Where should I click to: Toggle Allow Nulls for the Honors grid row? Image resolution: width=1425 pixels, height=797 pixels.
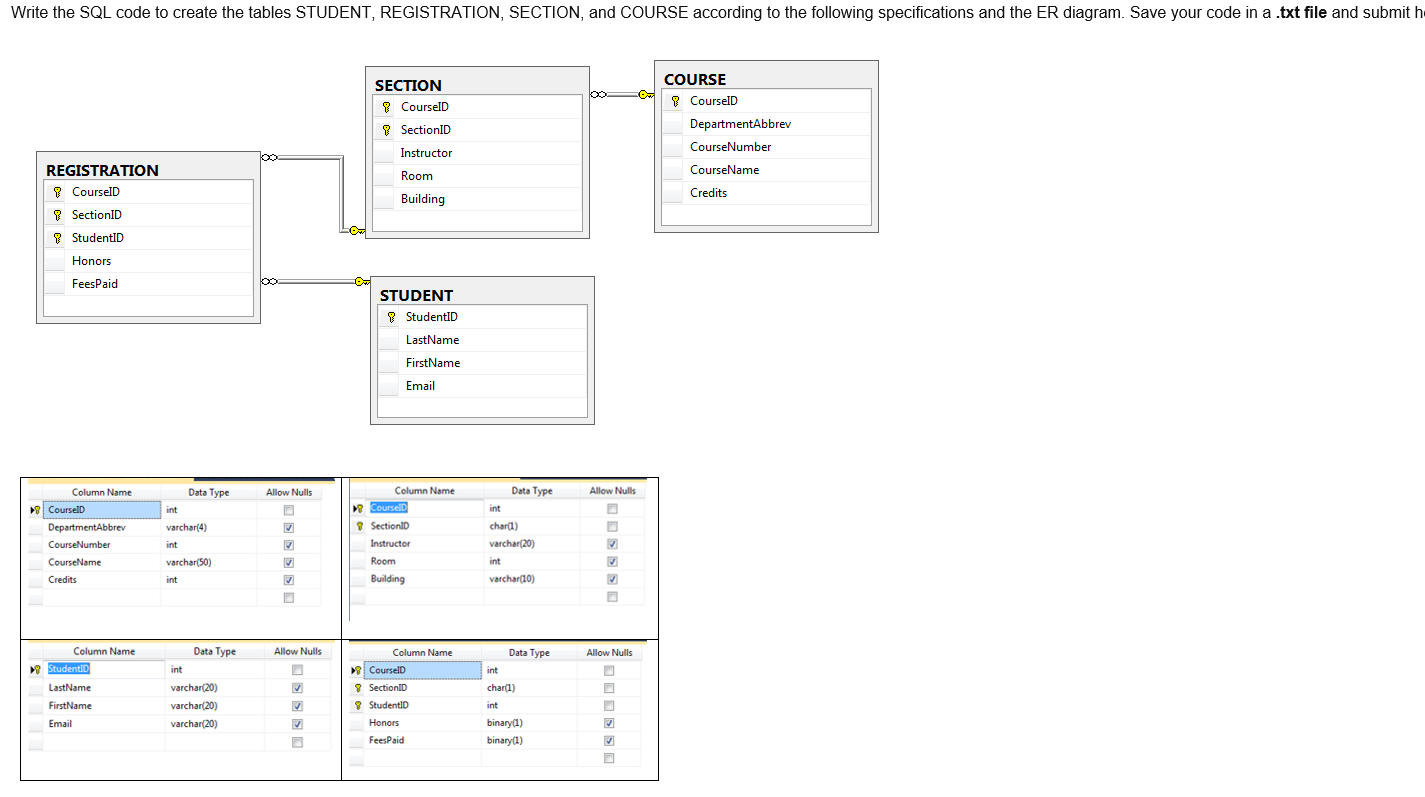tap(608, 724)
